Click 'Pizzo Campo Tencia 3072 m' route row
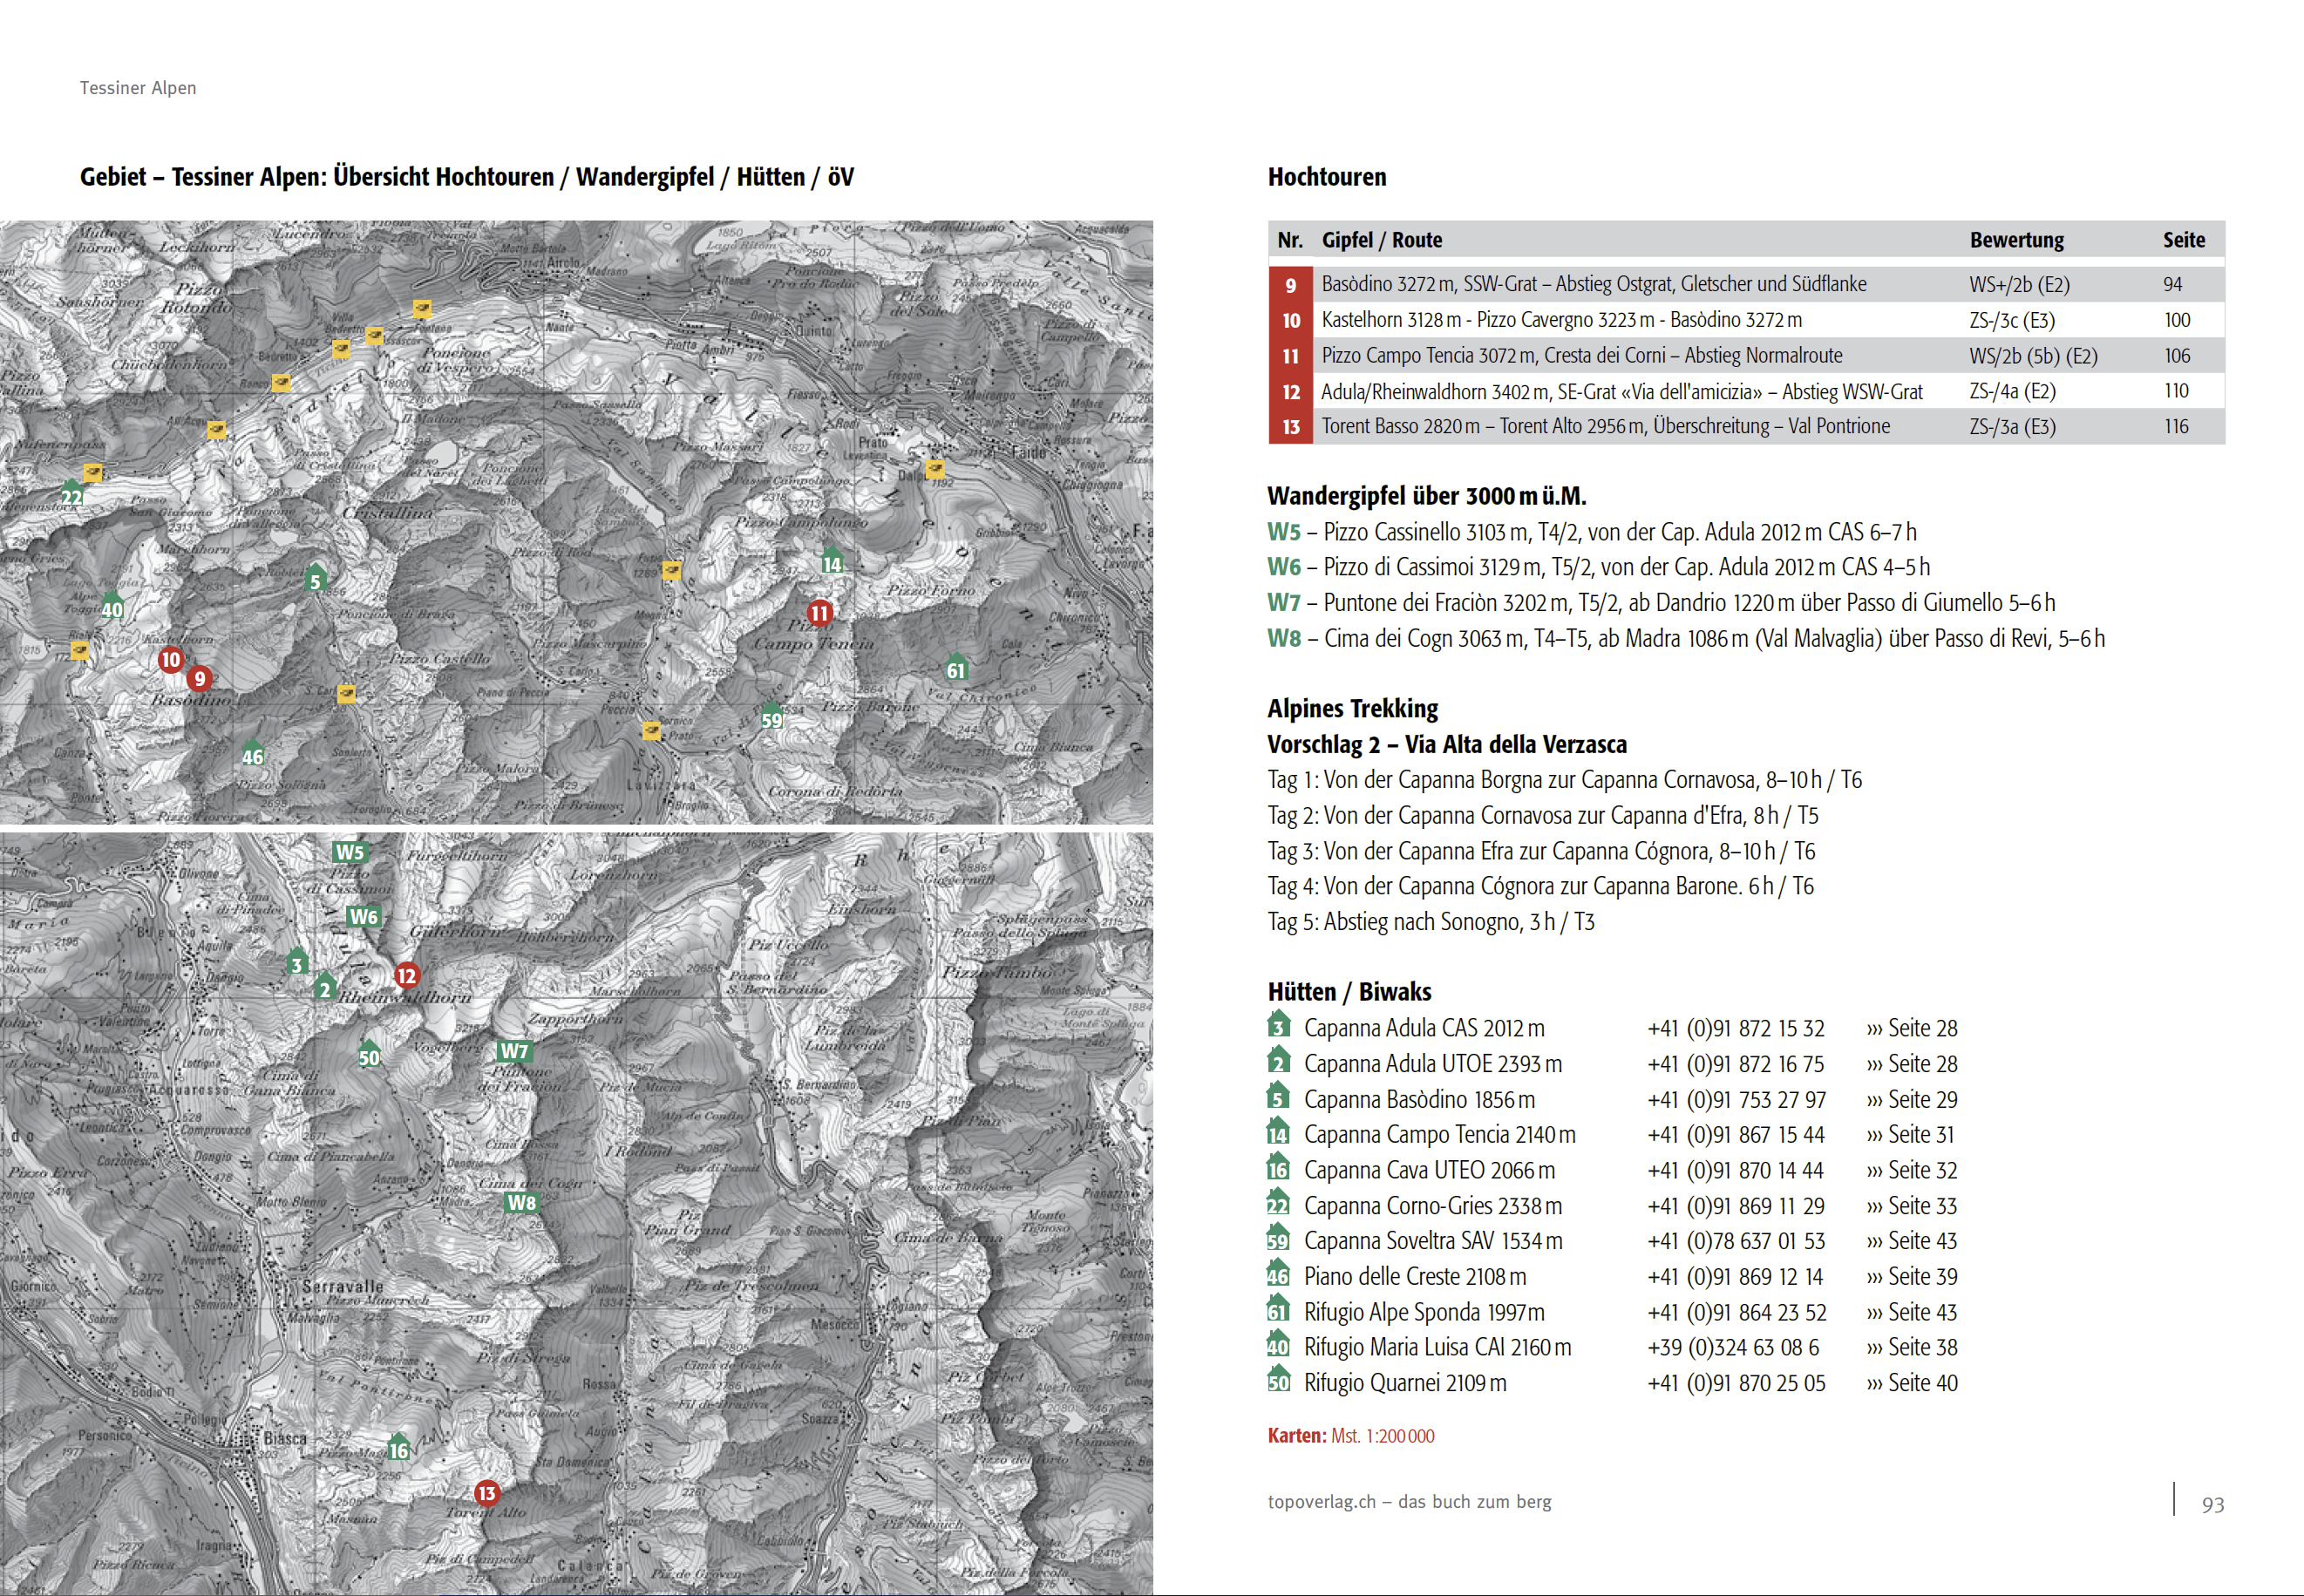Image resolution: width=2304 pixels, height=1596 pixels. pyautogui.click(x=1747, y=355)
